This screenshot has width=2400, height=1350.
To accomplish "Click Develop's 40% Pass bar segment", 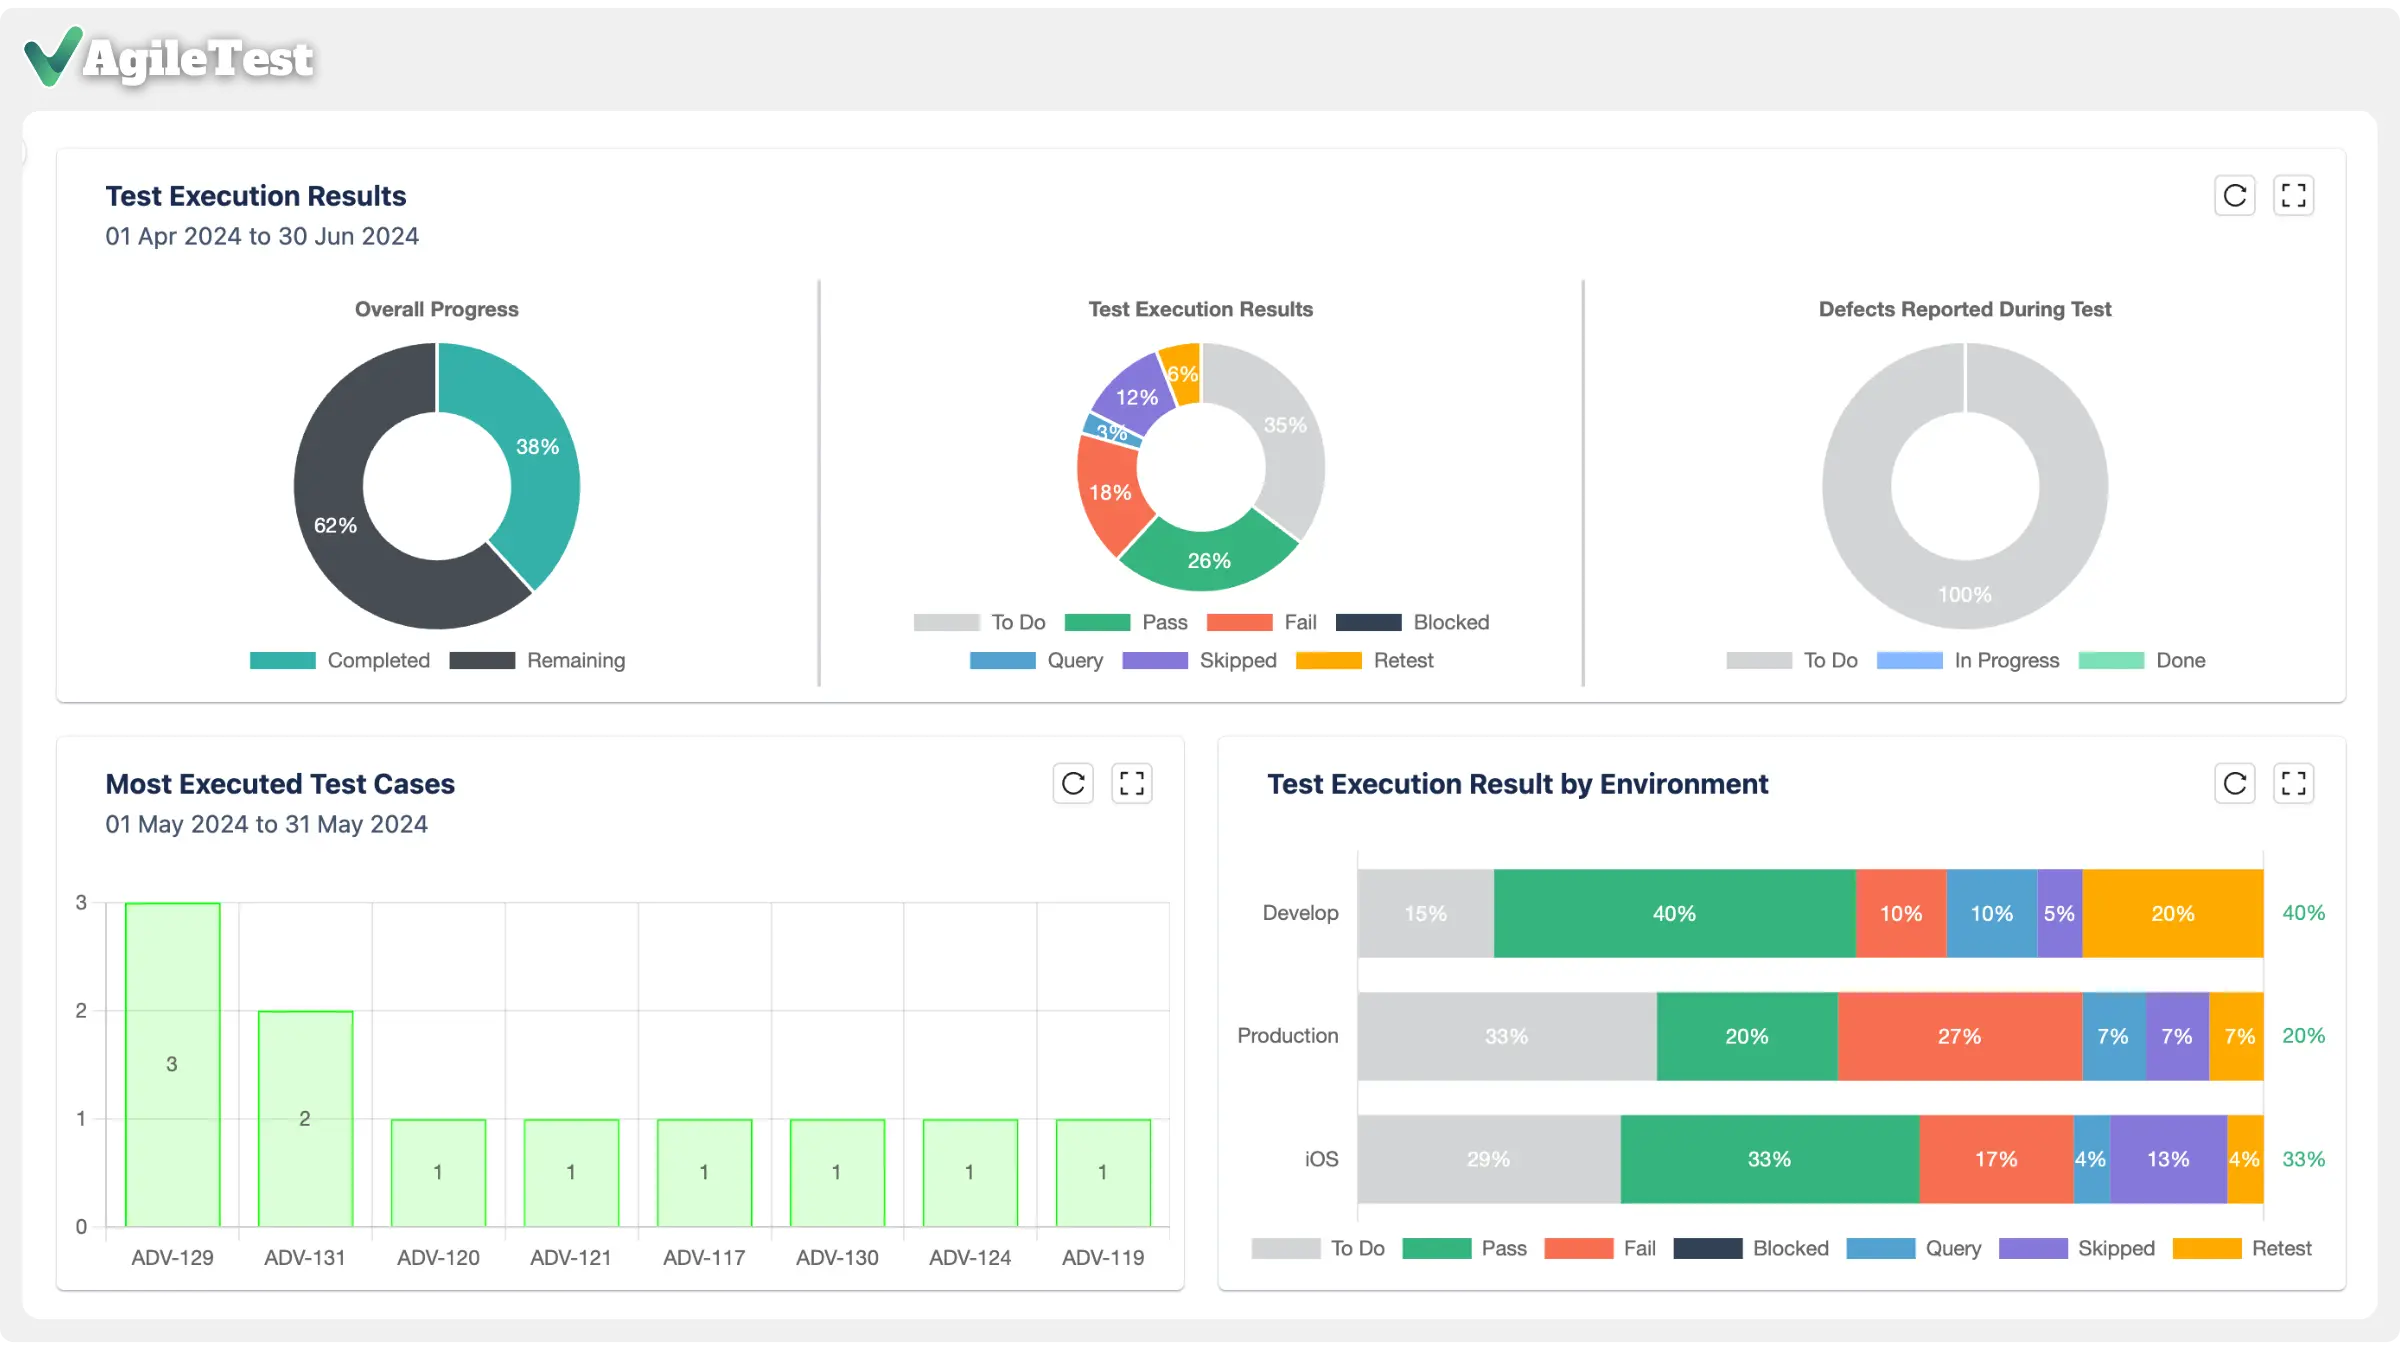I will pyautogui.click(x=1674, y=913).
